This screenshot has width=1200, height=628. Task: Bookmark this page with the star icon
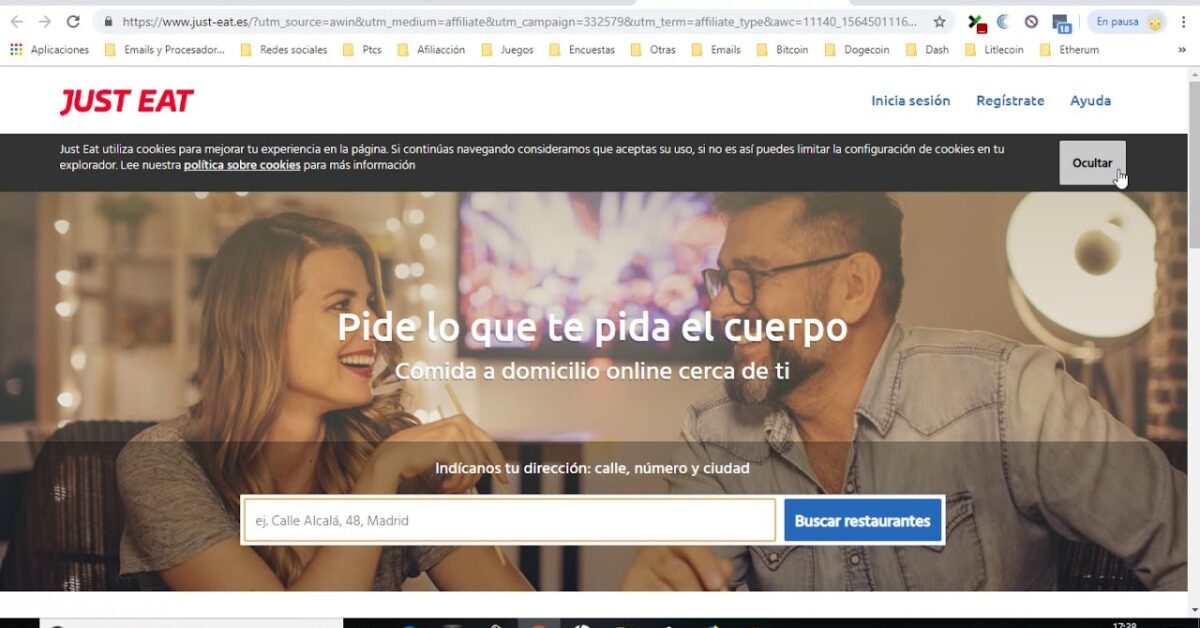[x=939, y=21]
